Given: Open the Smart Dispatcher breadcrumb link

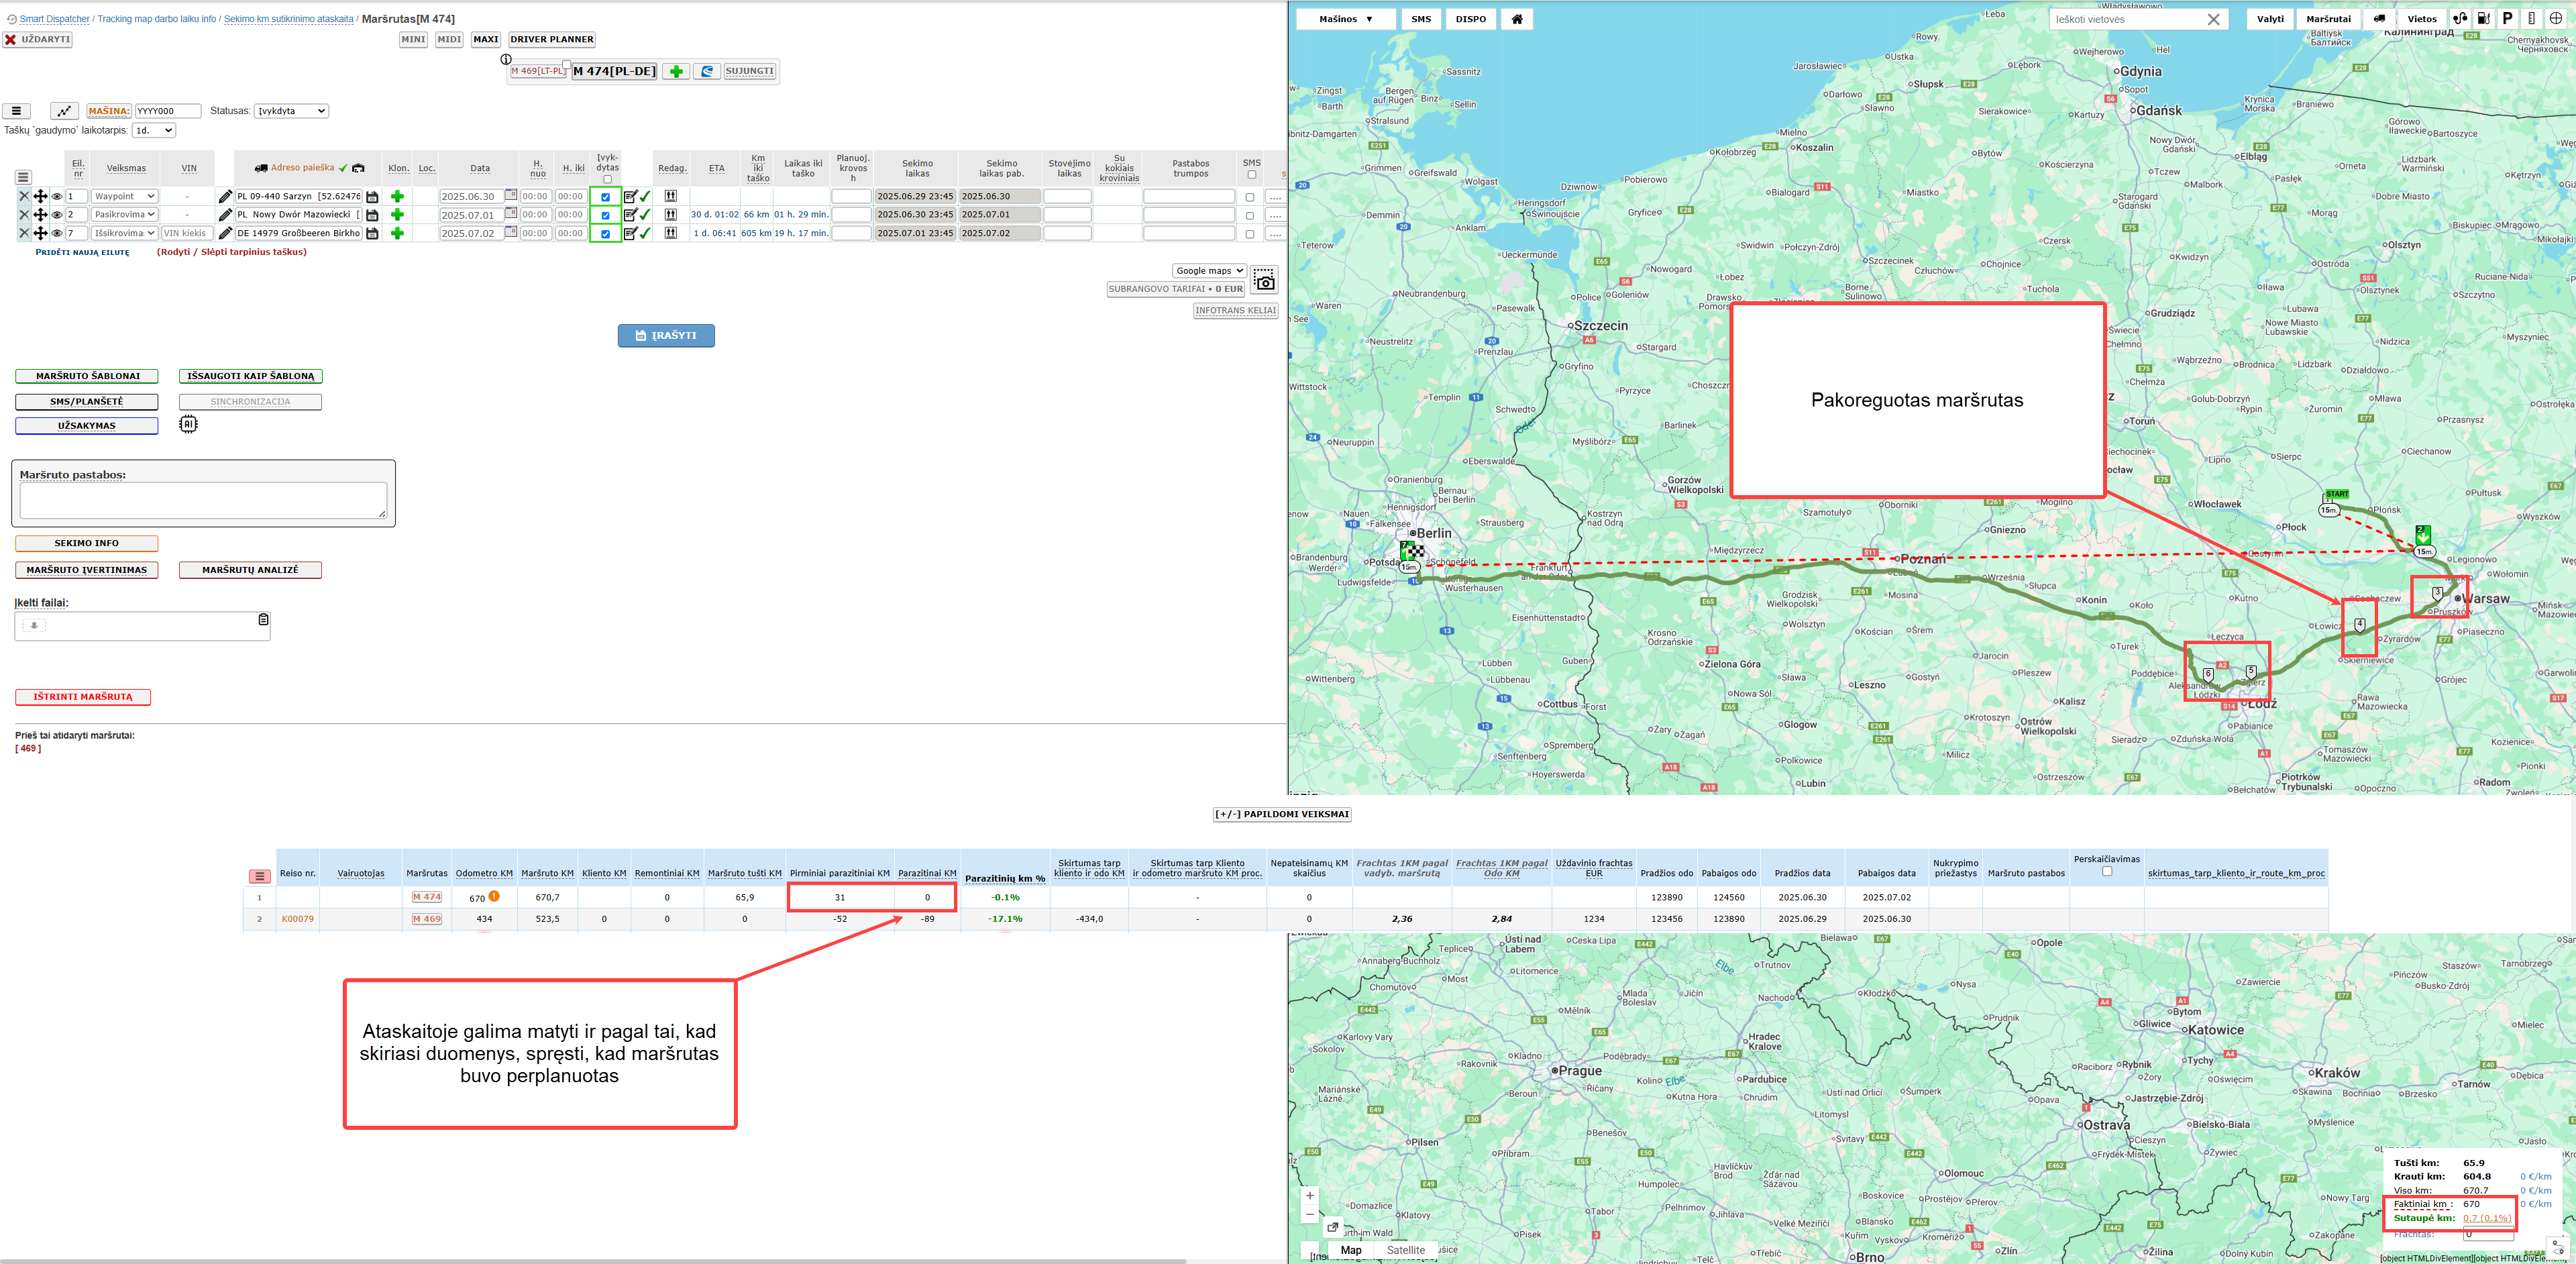Looking at the screenshot, I should (x=54, y=19).
